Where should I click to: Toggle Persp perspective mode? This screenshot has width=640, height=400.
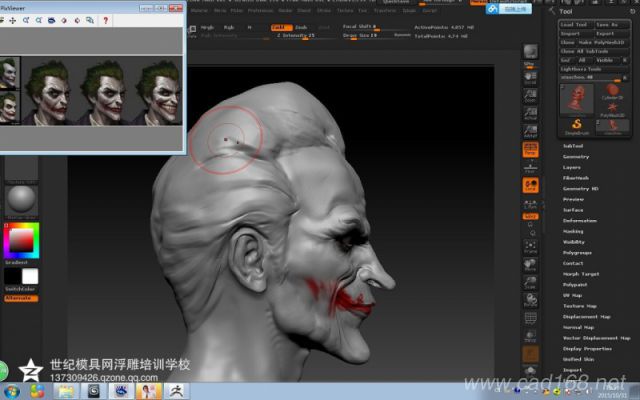point(531,150)
